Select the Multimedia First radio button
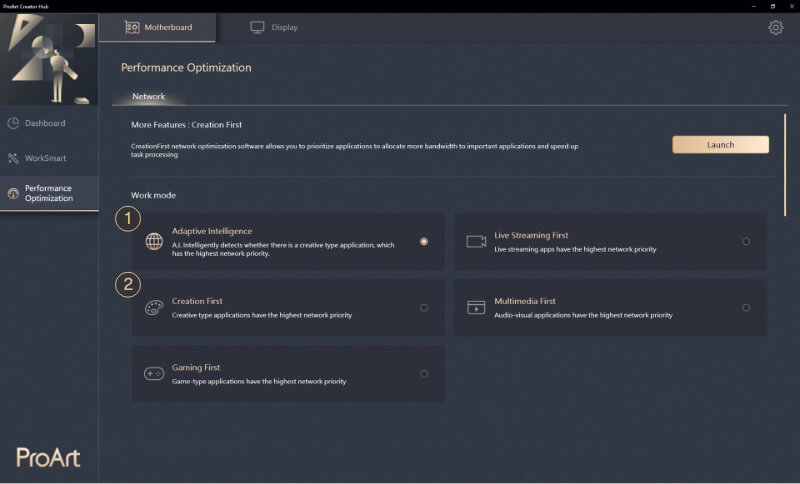 point(746,307)
